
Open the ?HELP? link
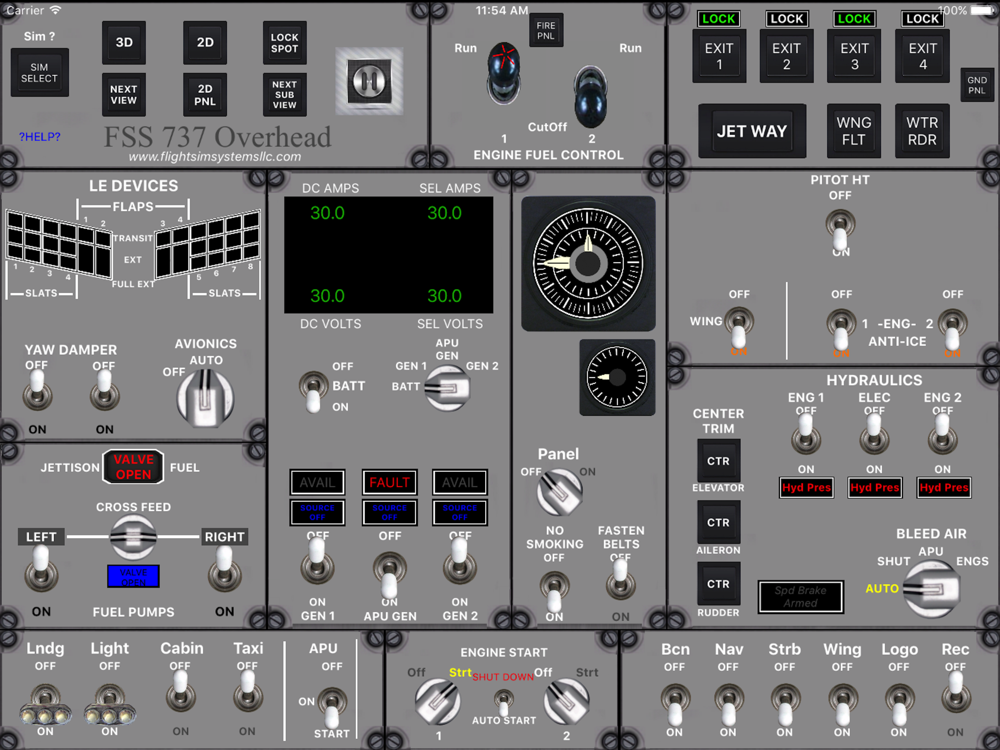[x=40, y=136]
